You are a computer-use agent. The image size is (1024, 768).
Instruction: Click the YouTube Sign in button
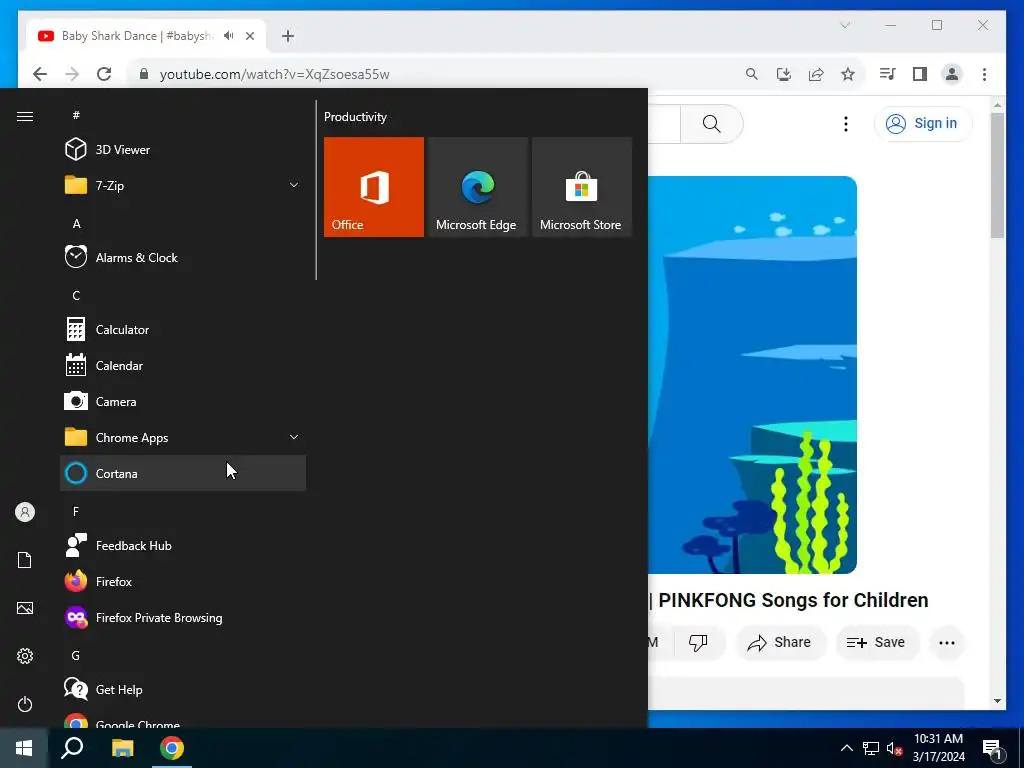(923, 123)
